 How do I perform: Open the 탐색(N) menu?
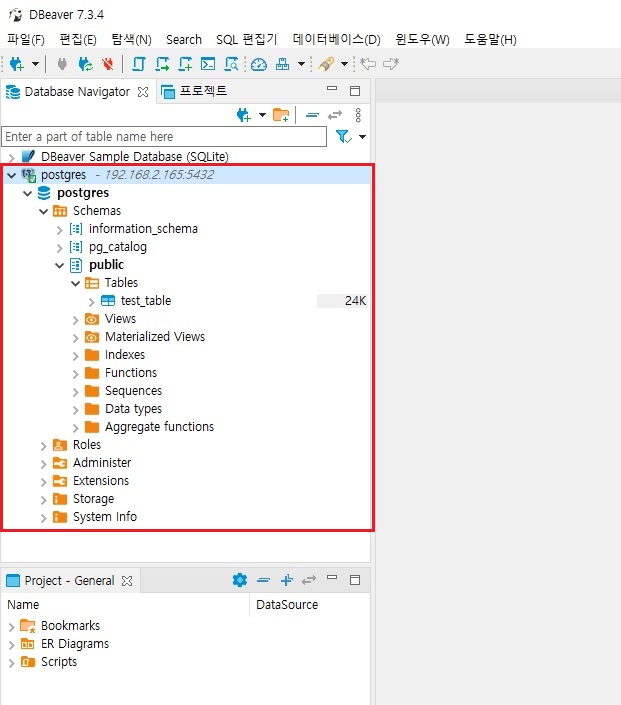[x=131, y=40]
